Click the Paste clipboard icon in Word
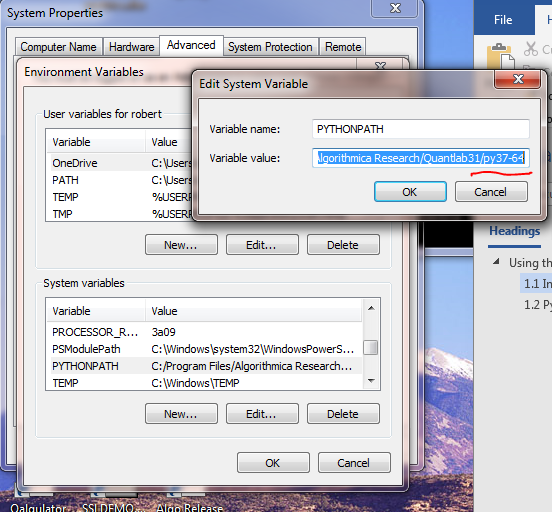This screenshot has width=552, height=512. pos(499,56)
